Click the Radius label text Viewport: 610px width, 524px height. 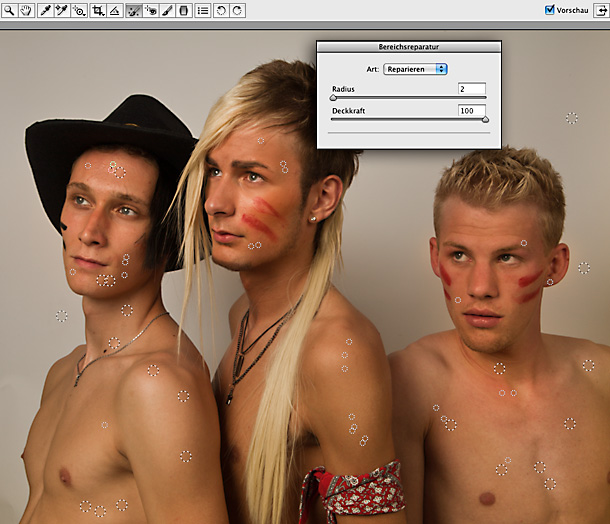(343, 89)
